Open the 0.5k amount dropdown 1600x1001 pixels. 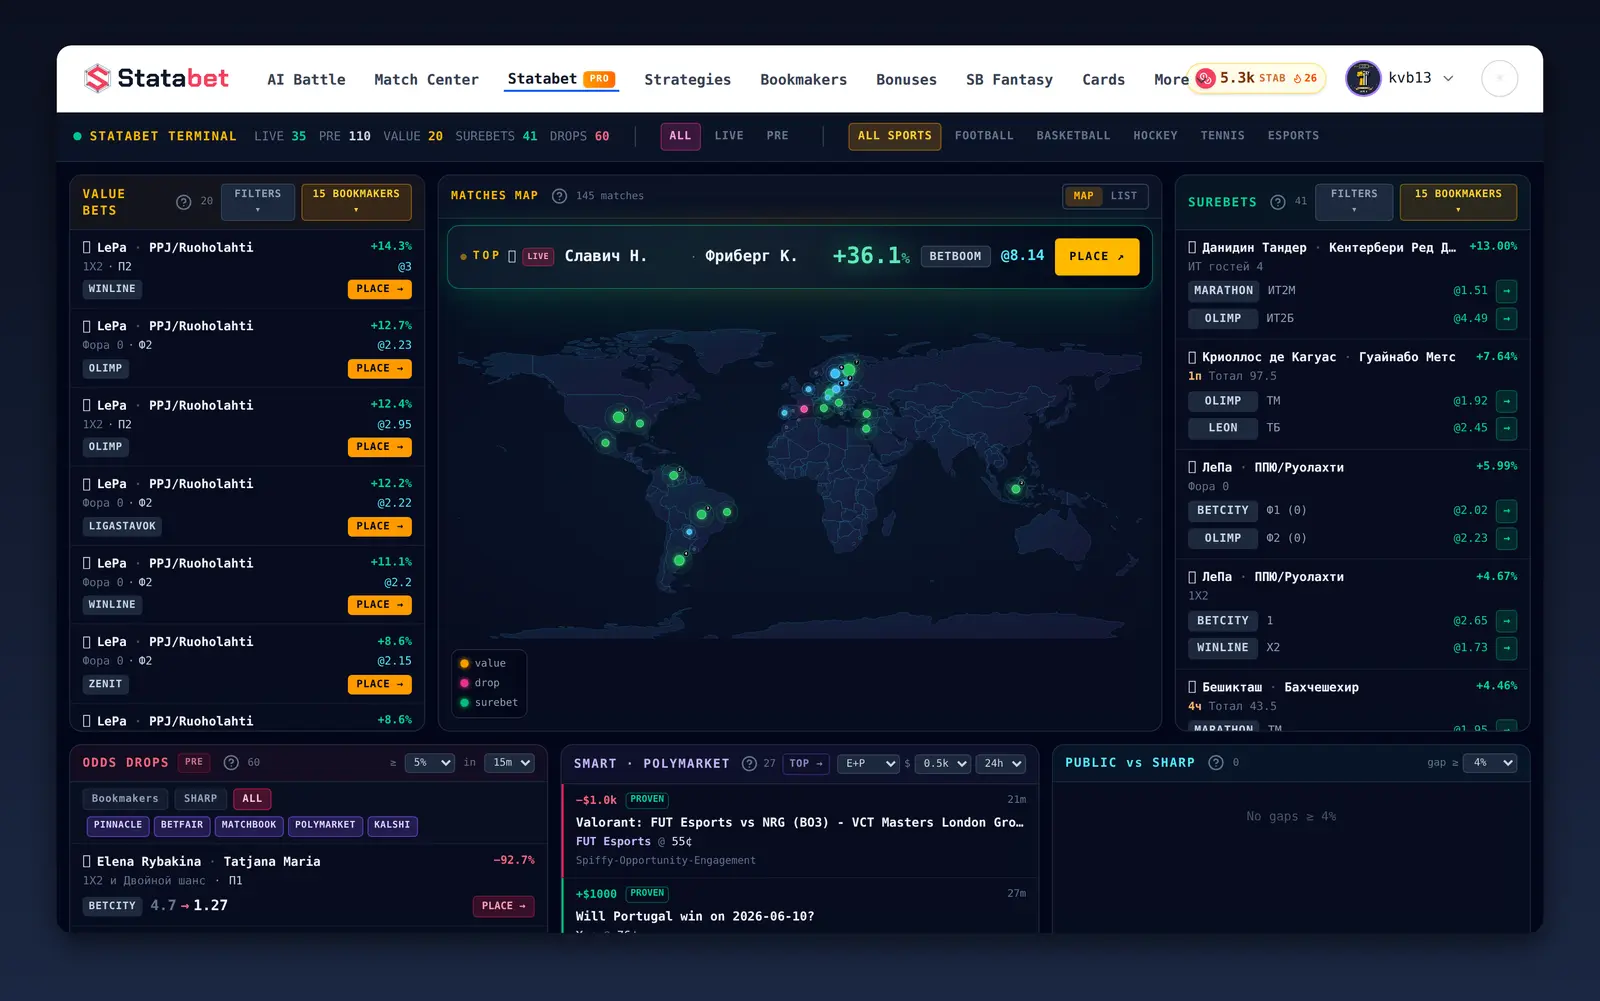click(942, 763)
